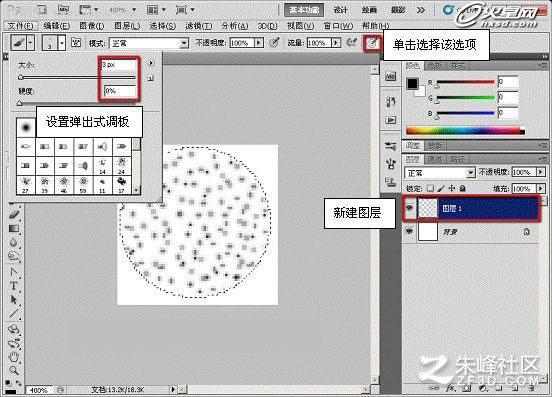The image size is (552, 397).
Task: Switch to the 基本功能 workspace
Action: click(304, 10)
